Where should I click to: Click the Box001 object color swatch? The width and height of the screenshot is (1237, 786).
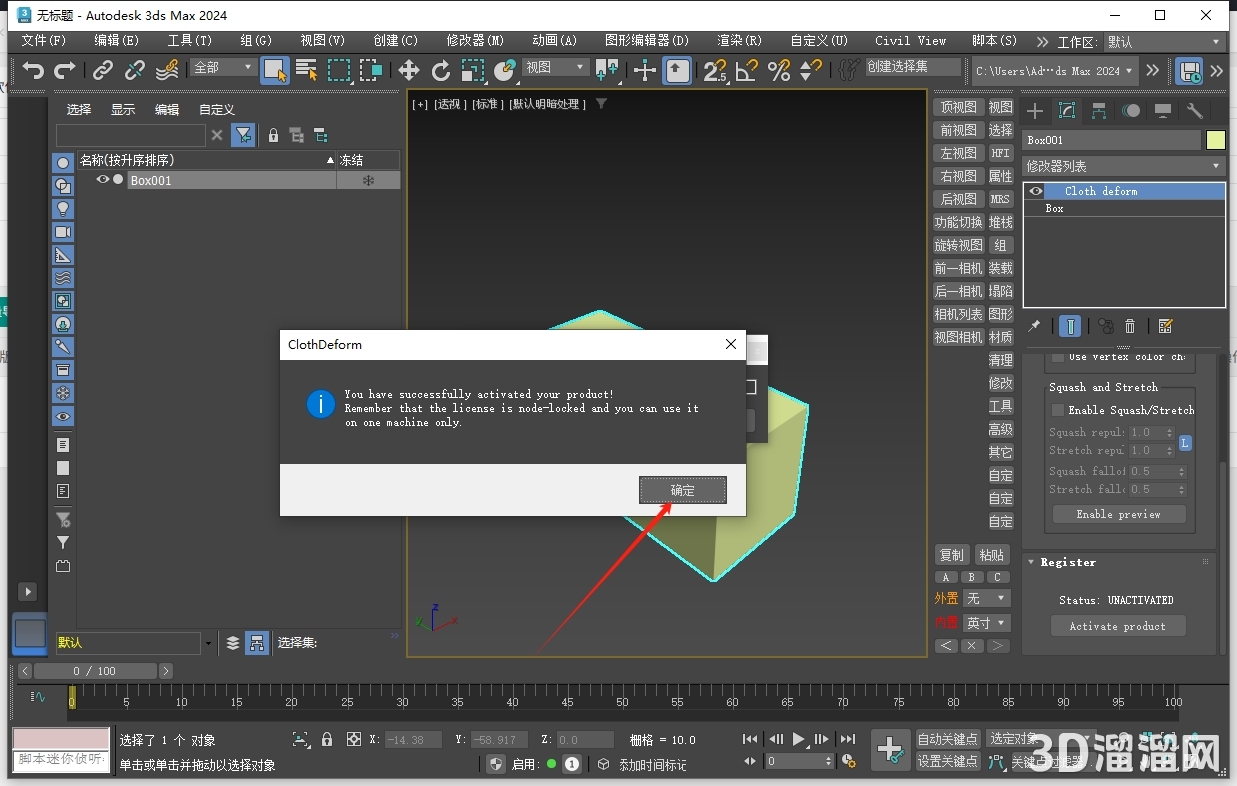point(1216,140)
